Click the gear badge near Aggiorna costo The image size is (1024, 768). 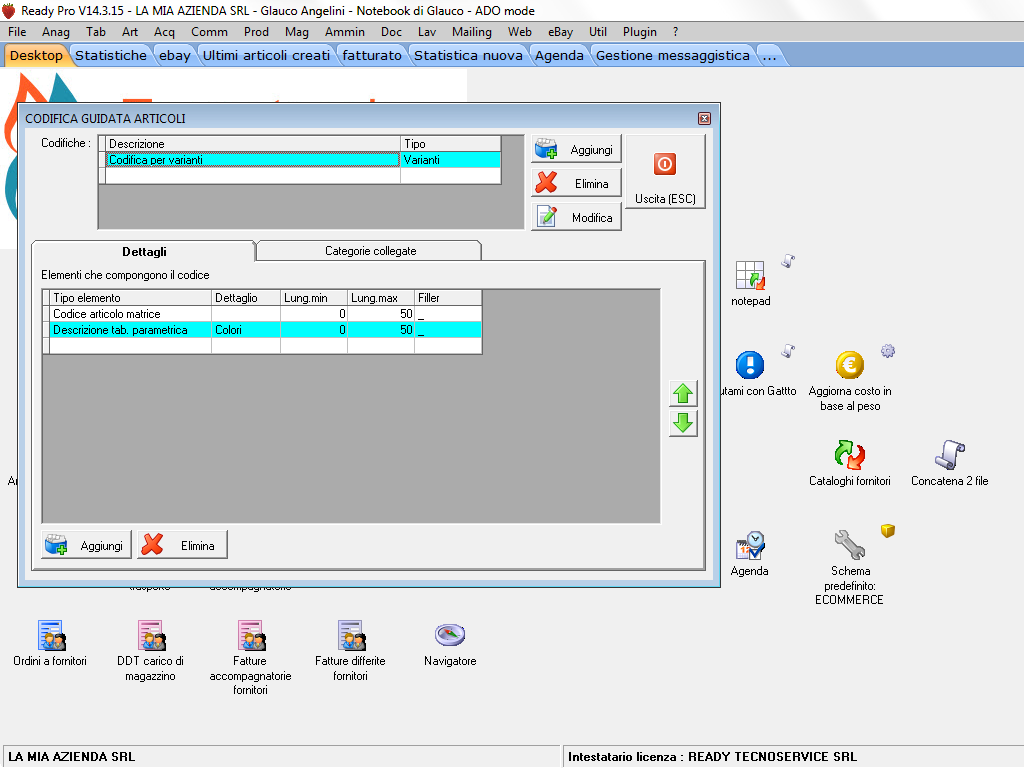click(888, 351)
